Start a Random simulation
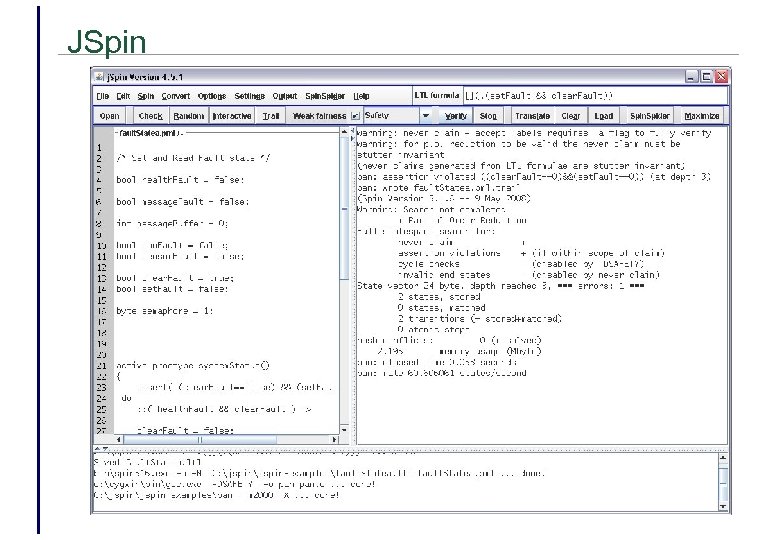This screenshot has height=540, width=780. tap(189, 116)
